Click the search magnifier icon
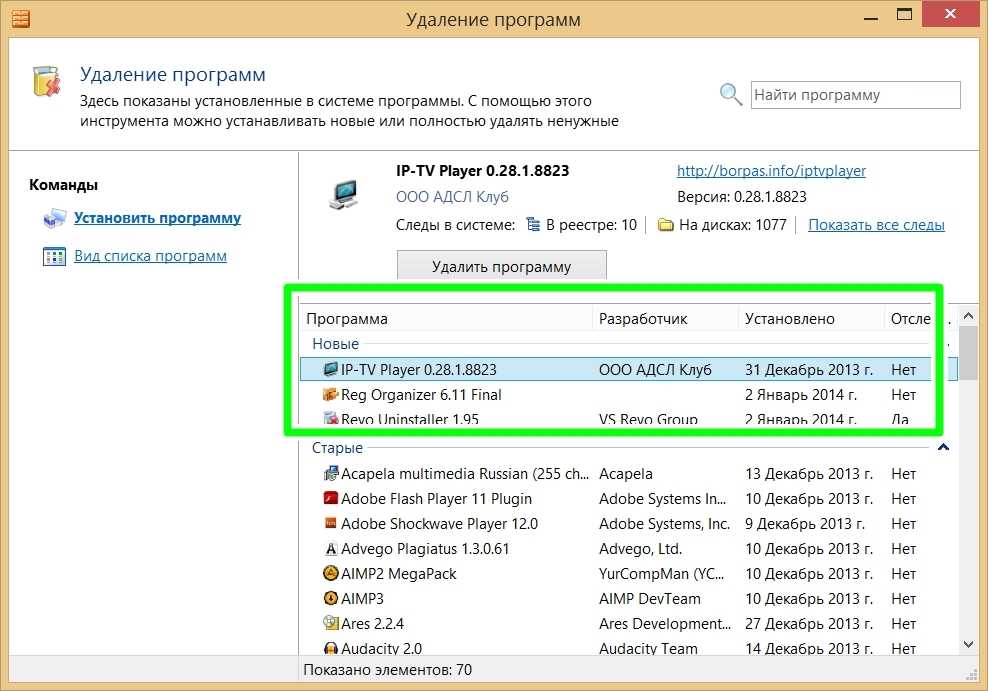The image size is (988, 691). click(x=731, y=95)
